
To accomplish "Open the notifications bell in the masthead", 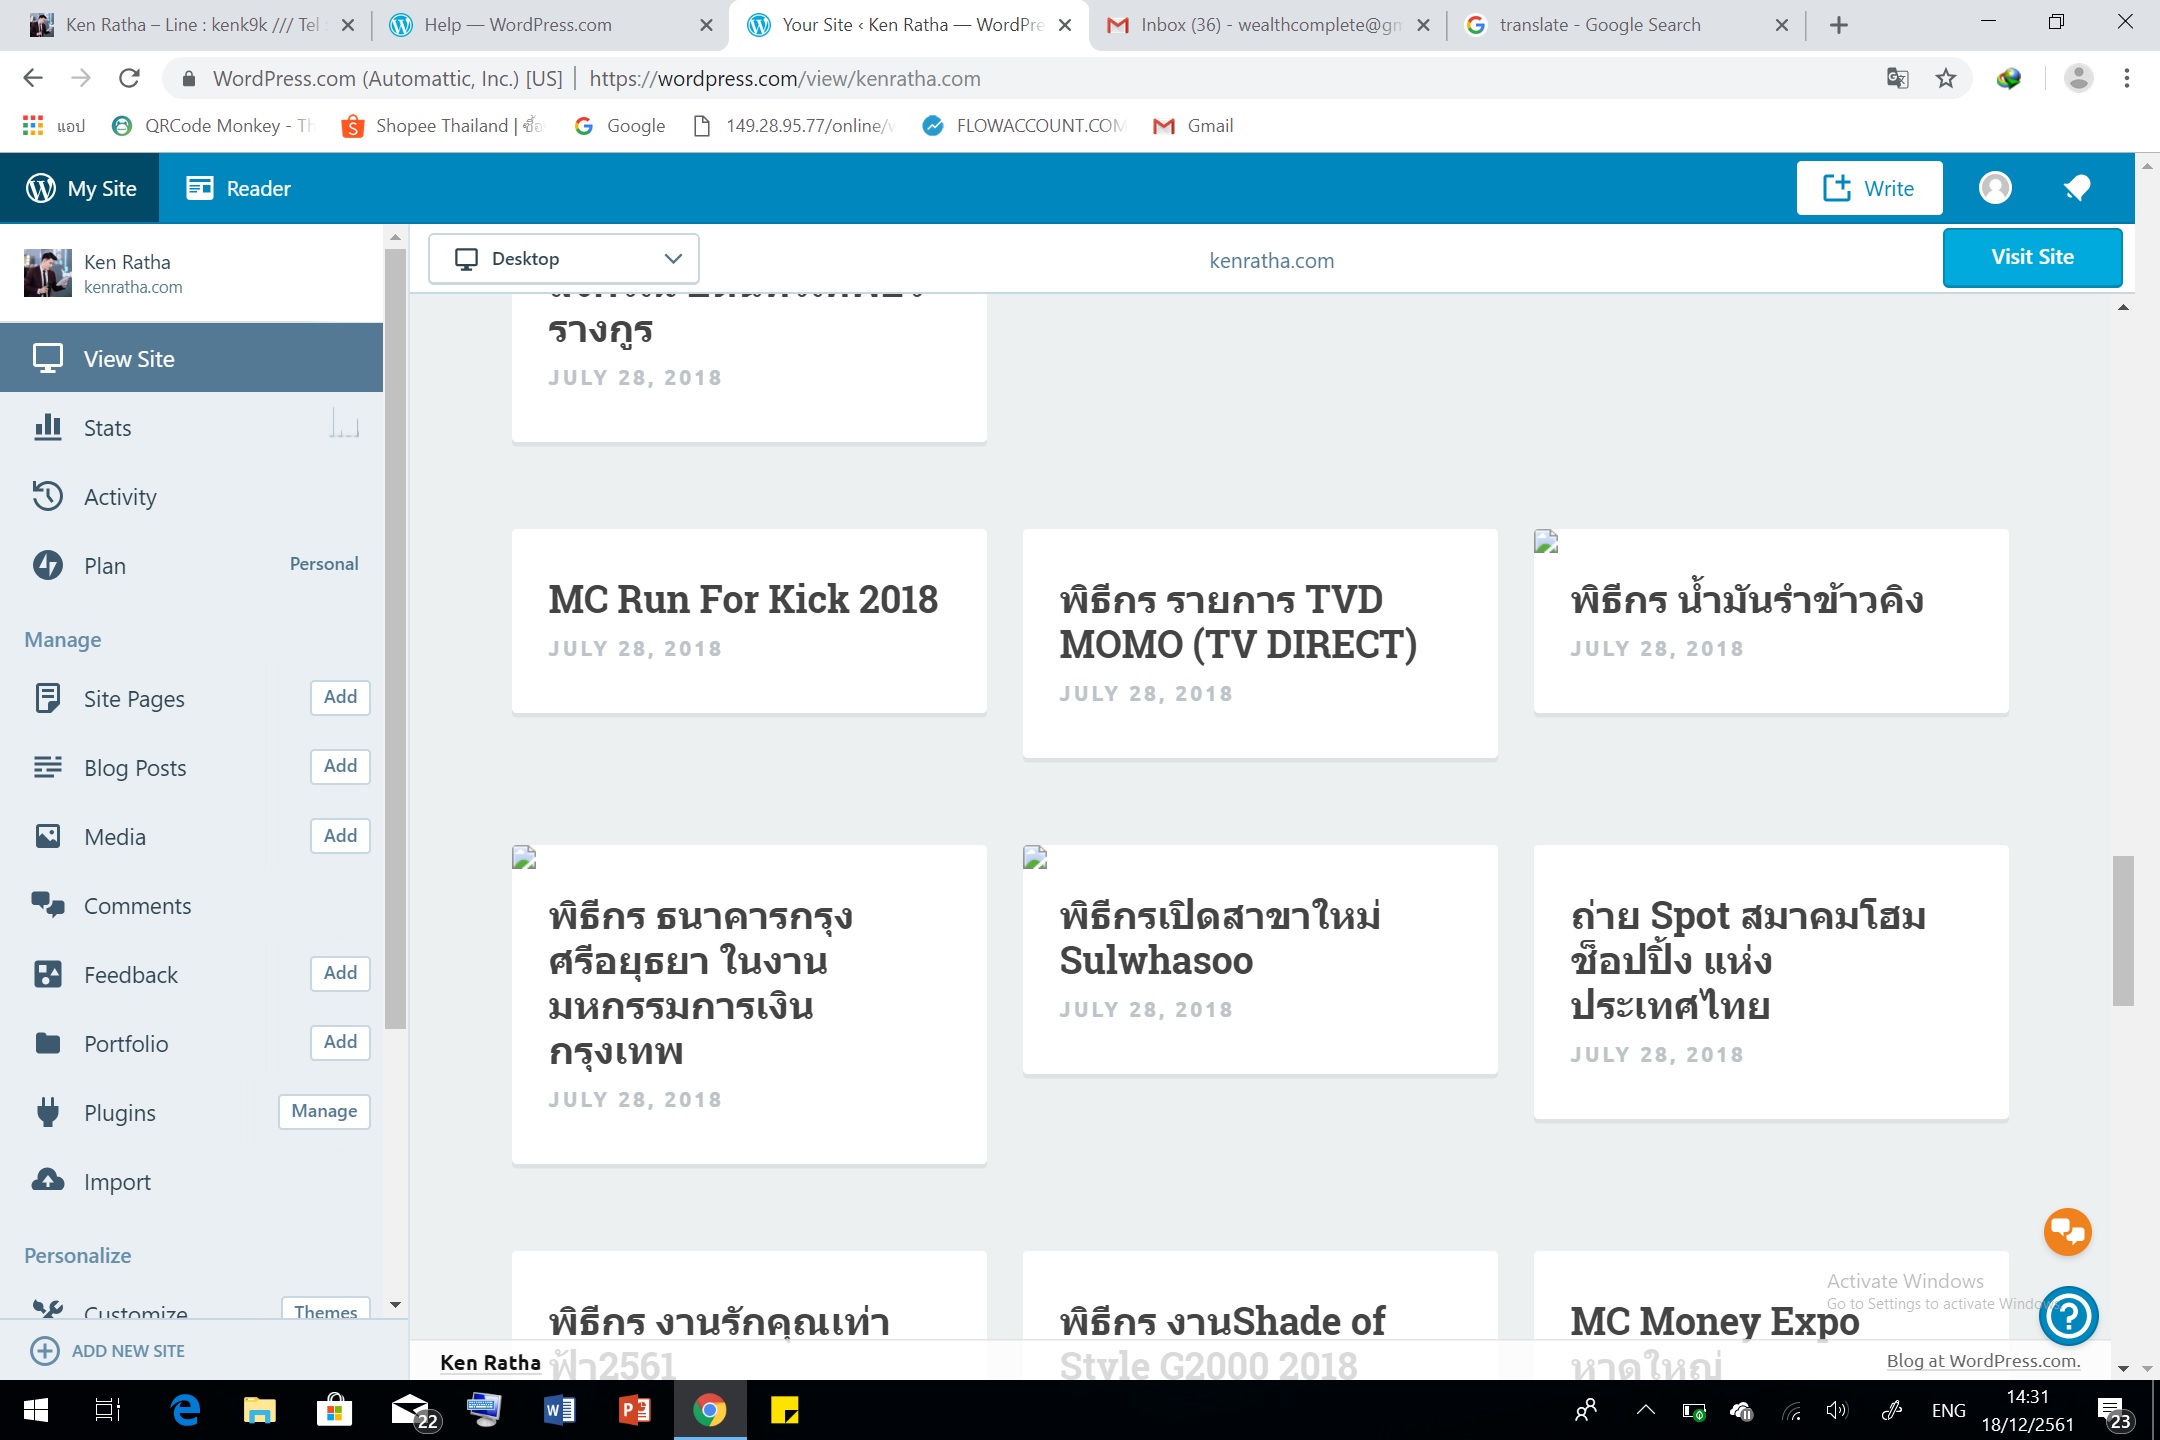I will (x=2077, y=188).
